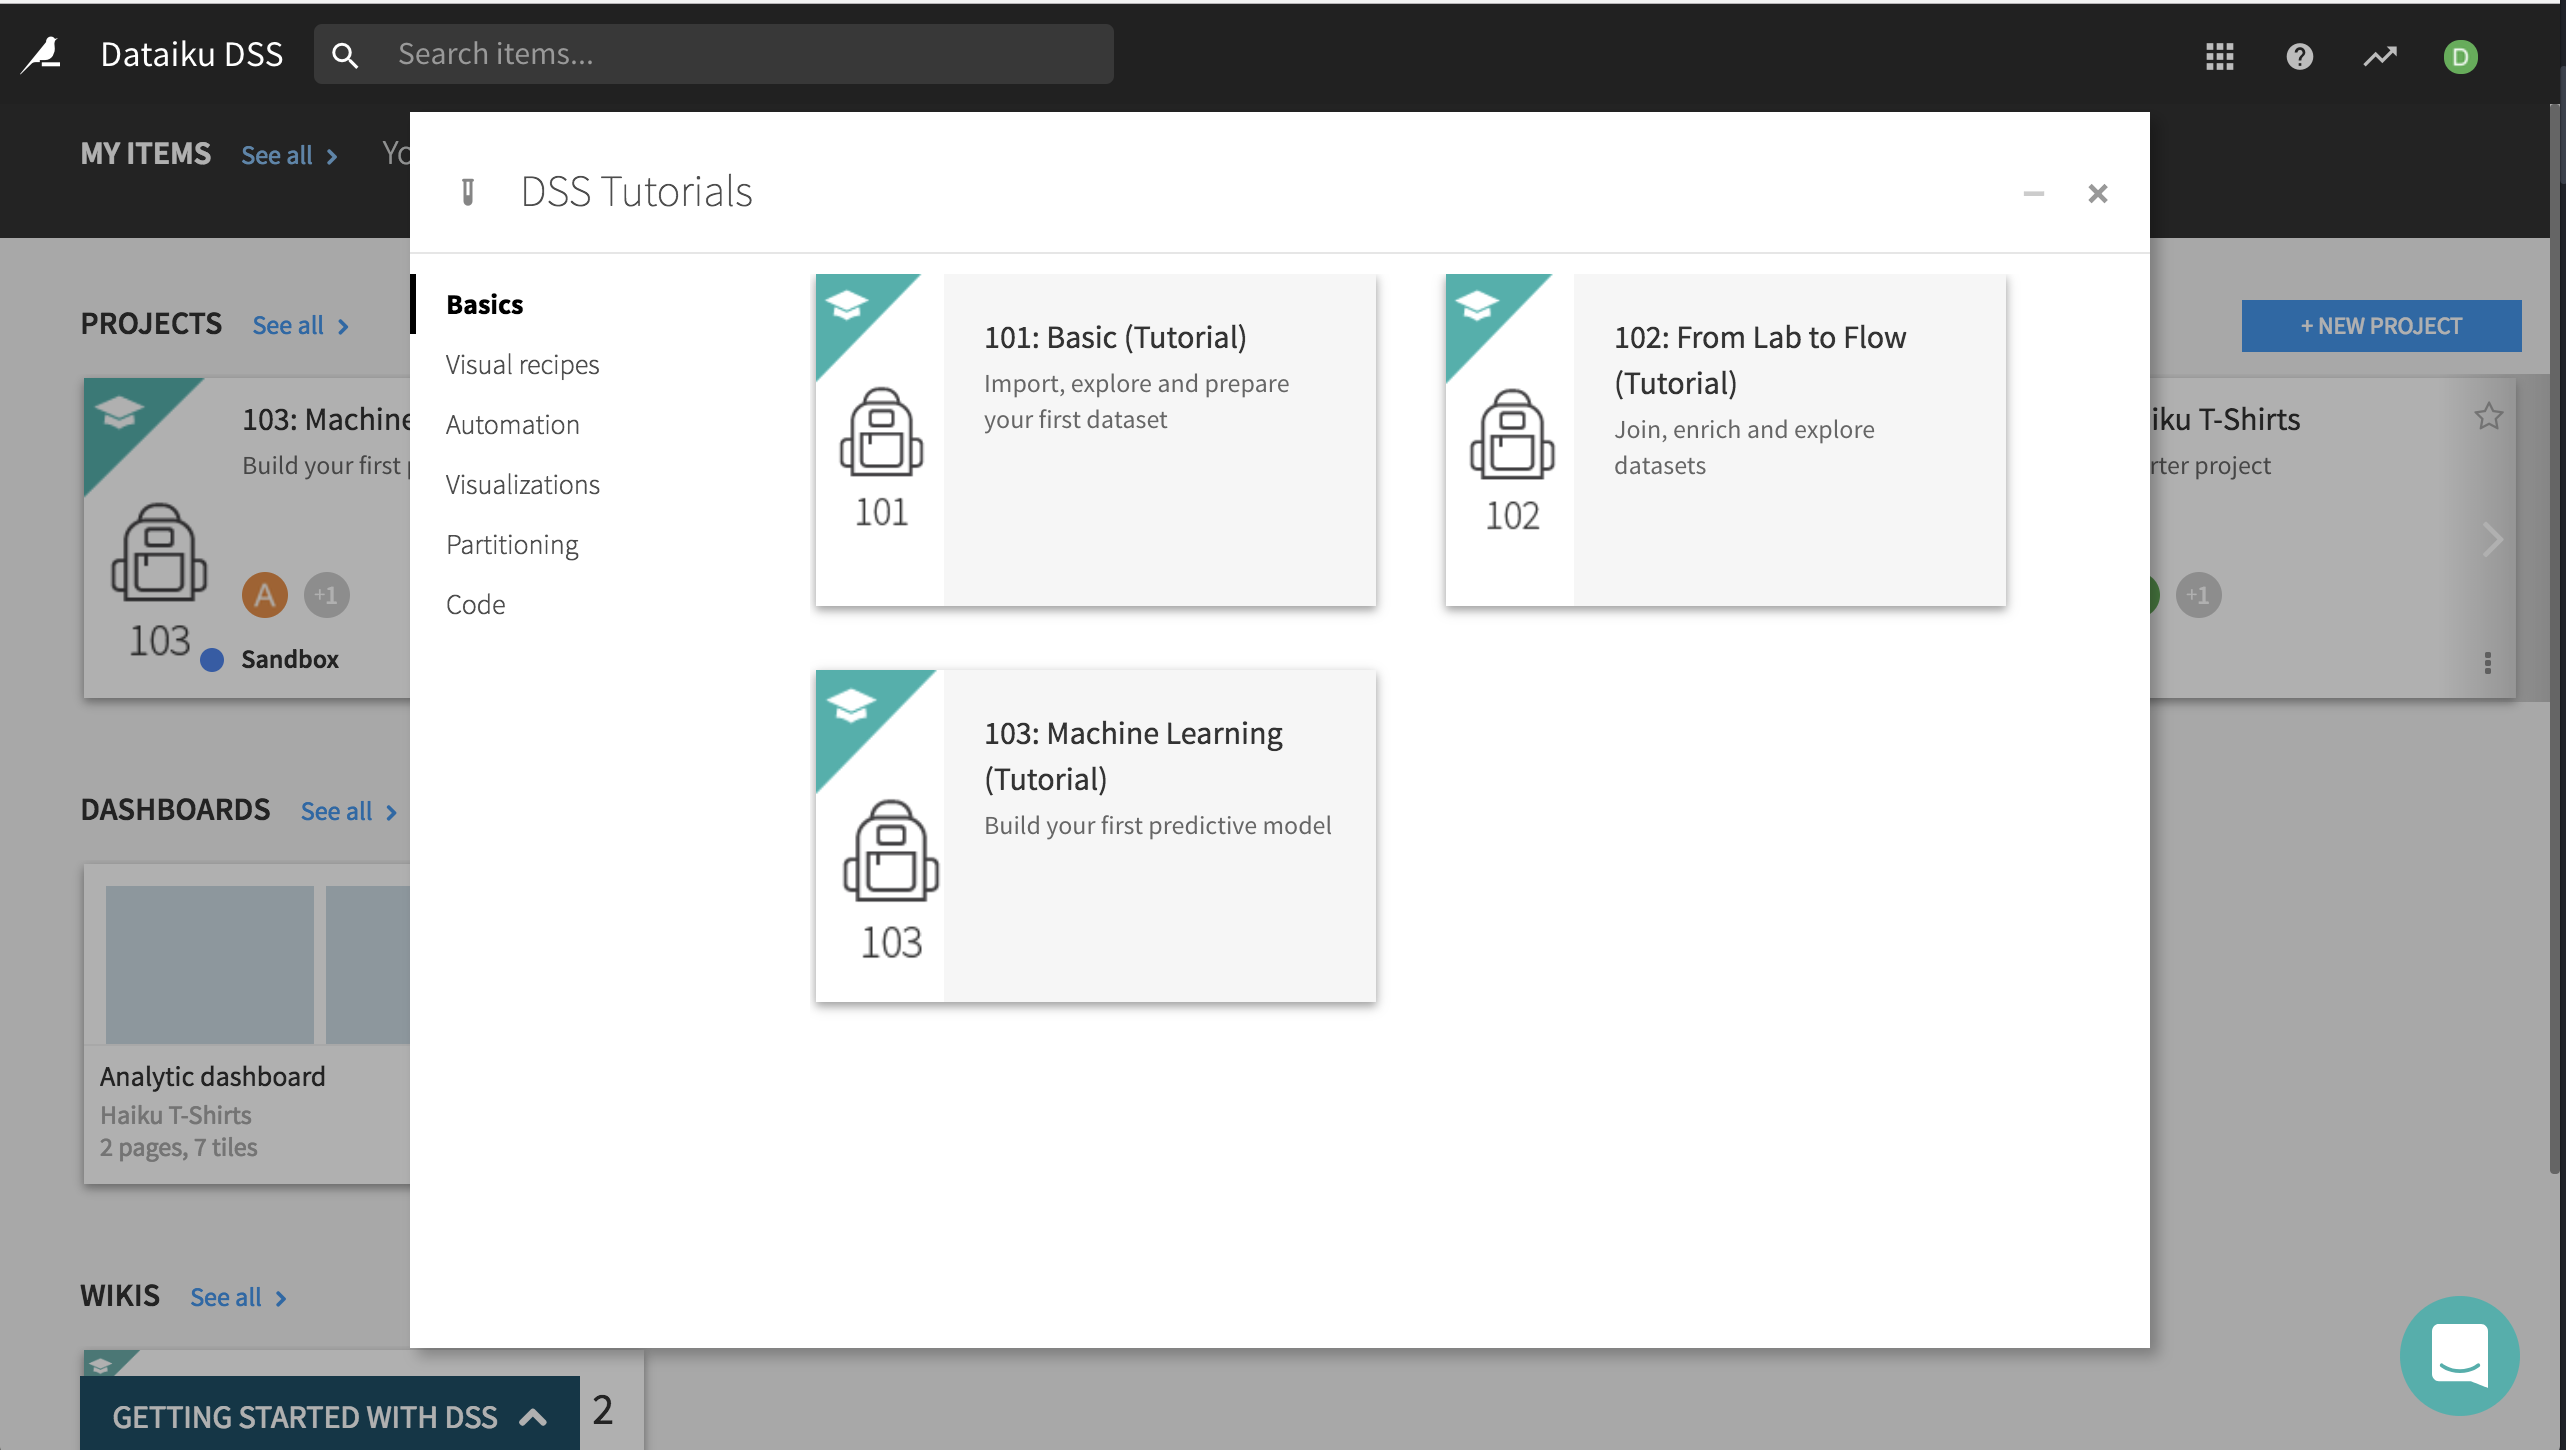This screenshot has width=2566, height=1450.
Task: Open the chat support bubble
Action: (x=2459, y=1355)
